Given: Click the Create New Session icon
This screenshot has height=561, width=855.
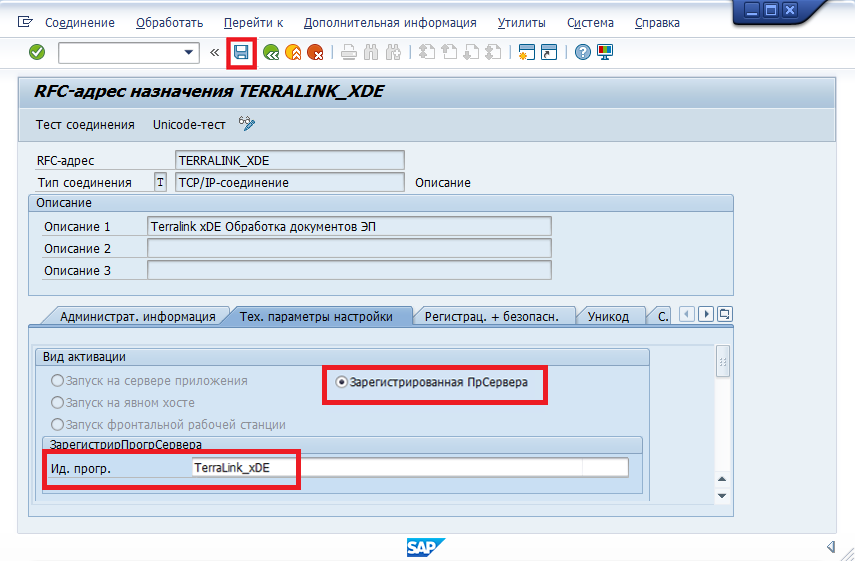Looking at the screenshot, I should point(526,53).
